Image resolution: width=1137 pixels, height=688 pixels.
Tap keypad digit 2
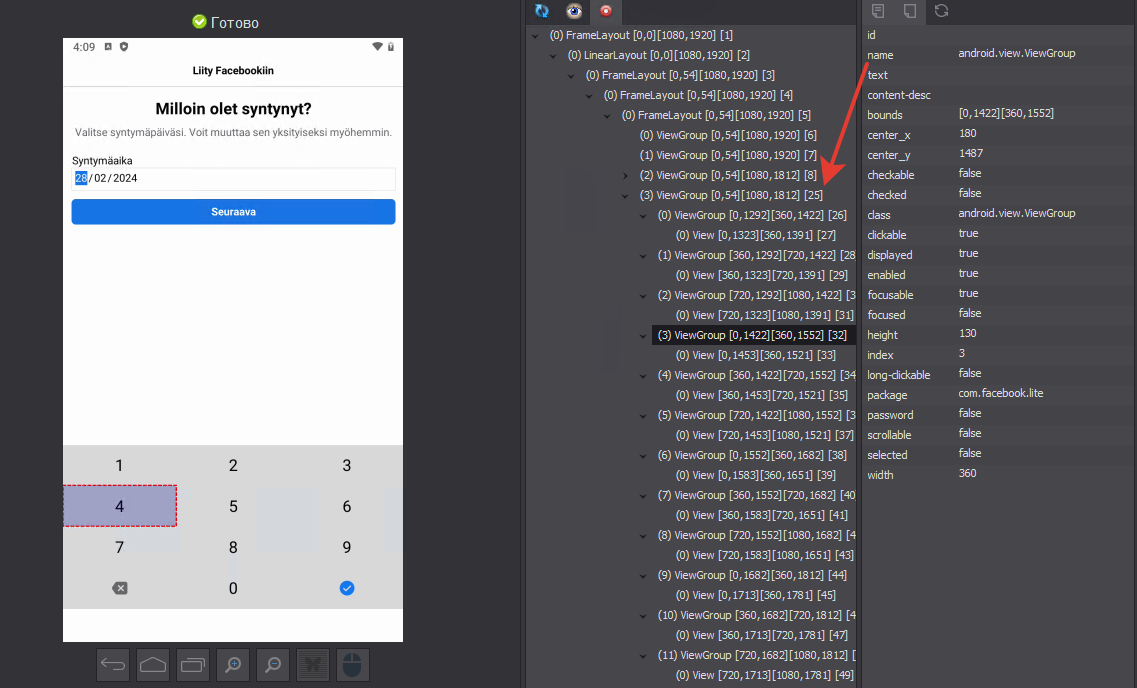[x=233, y=465]
